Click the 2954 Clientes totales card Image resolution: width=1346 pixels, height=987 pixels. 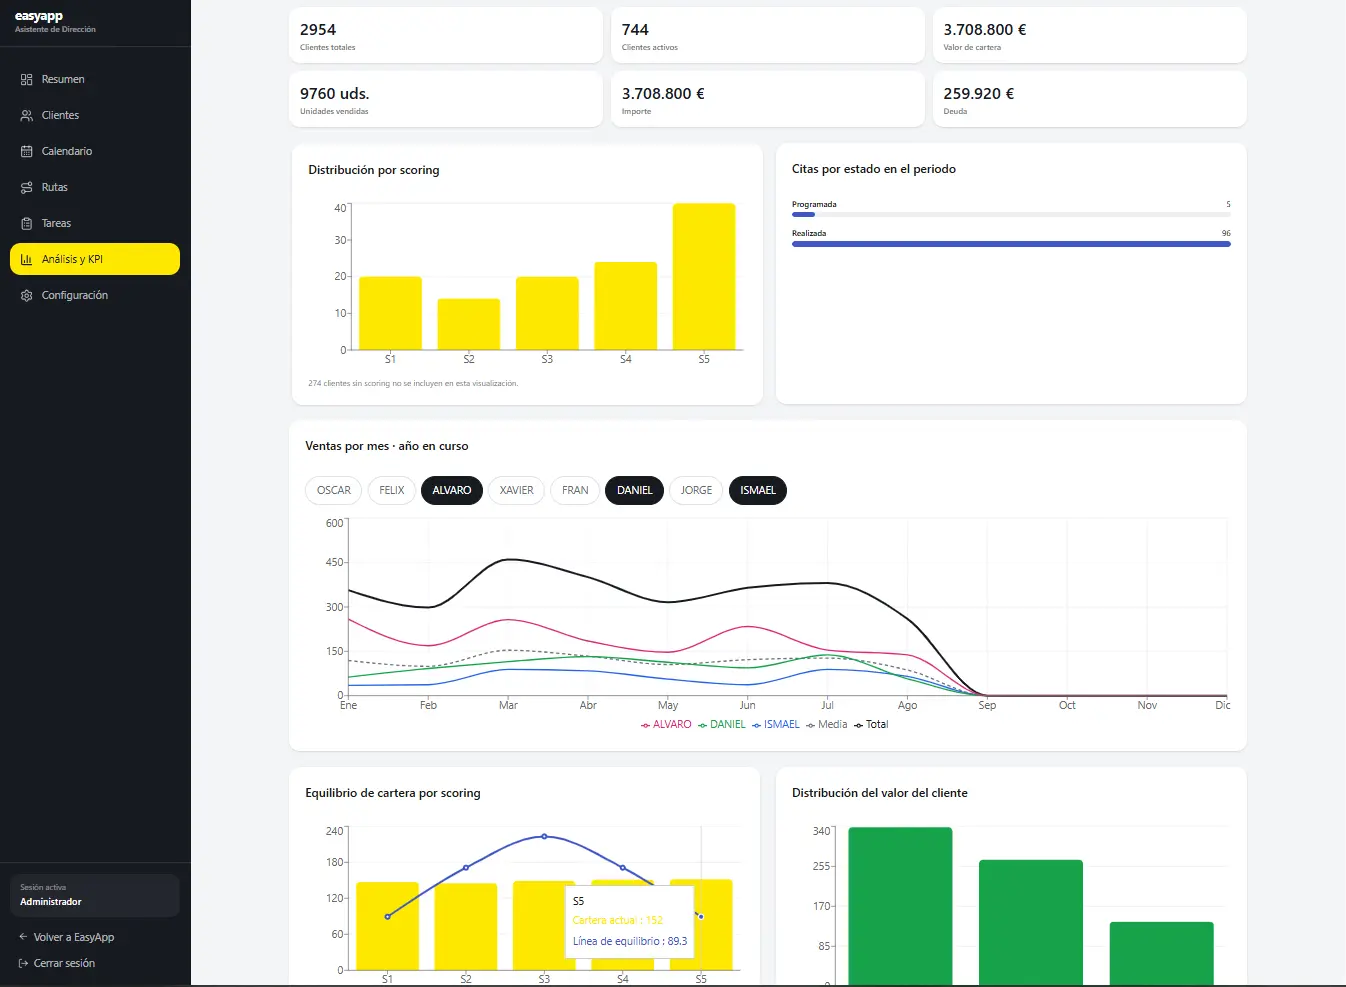[446, 35]
